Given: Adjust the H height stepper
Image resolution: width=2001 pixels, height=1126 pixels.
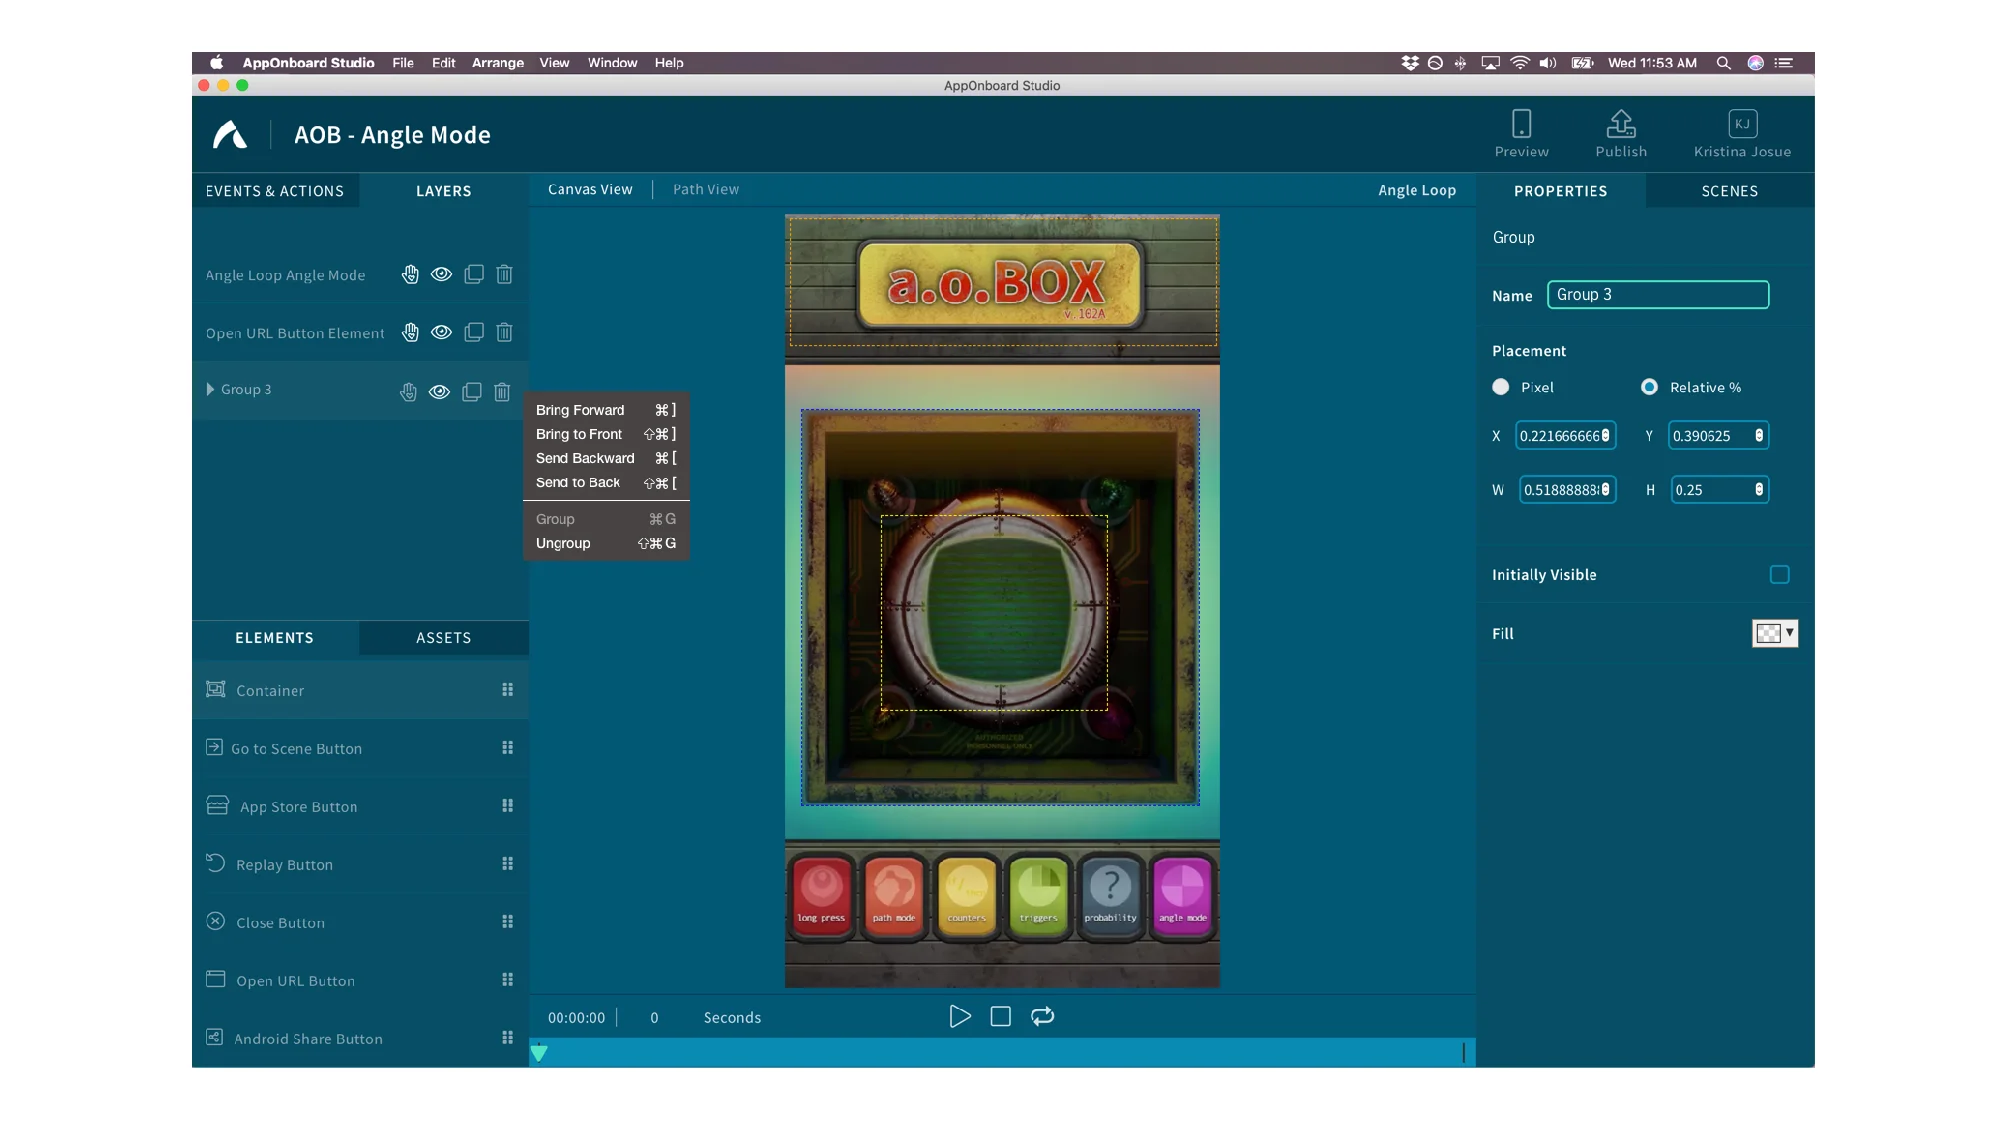Looking at the screenshot, I should coord(1759,490).
